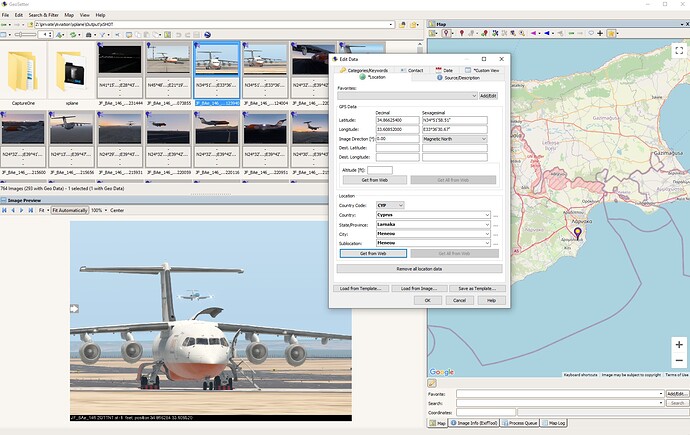Switch to Custom View tab

(482, 70)
